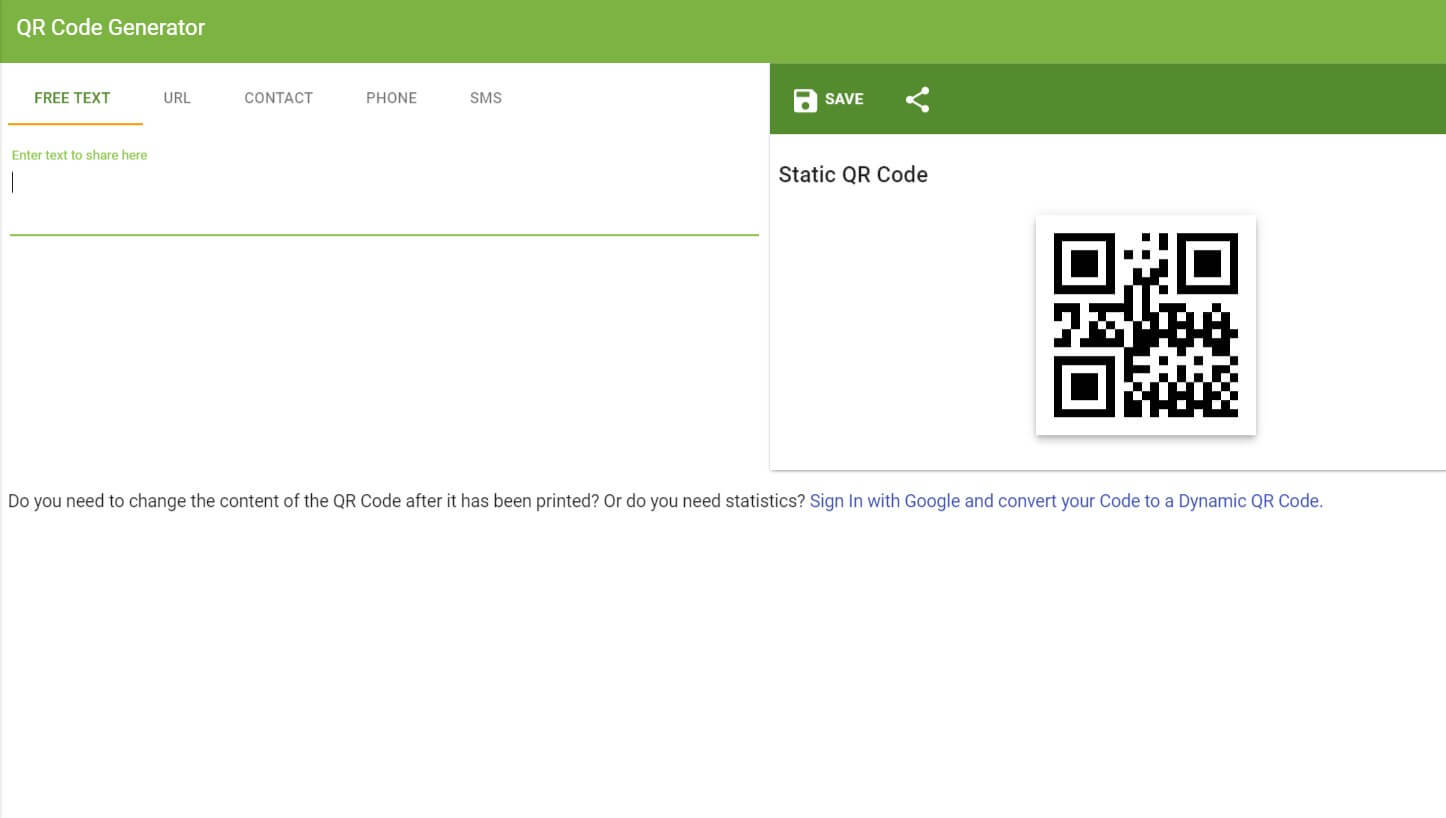
Task: Switch to the URL tab
Action: point(177,98)
